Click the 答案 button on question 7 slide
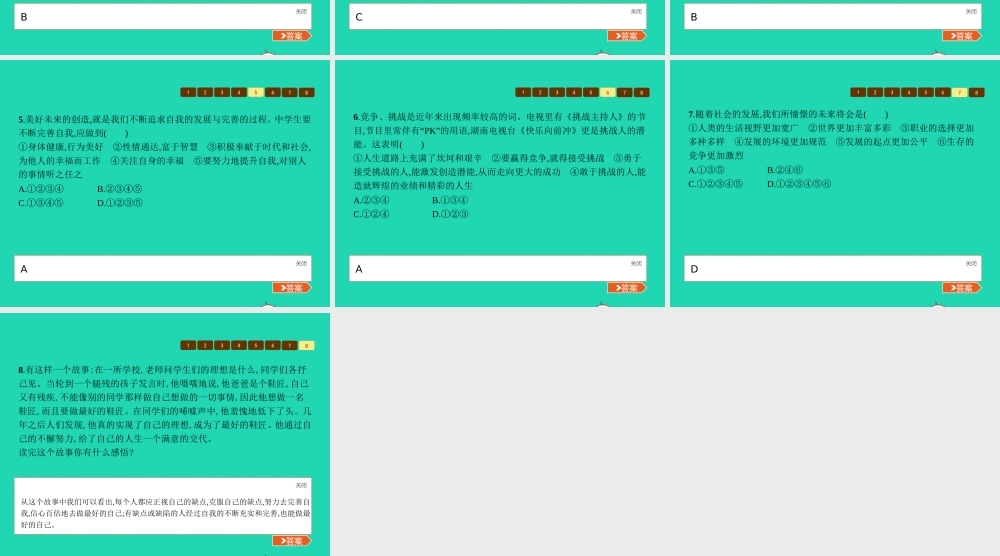The width and height of the screenshot is (1000, 556). point(961,288)
